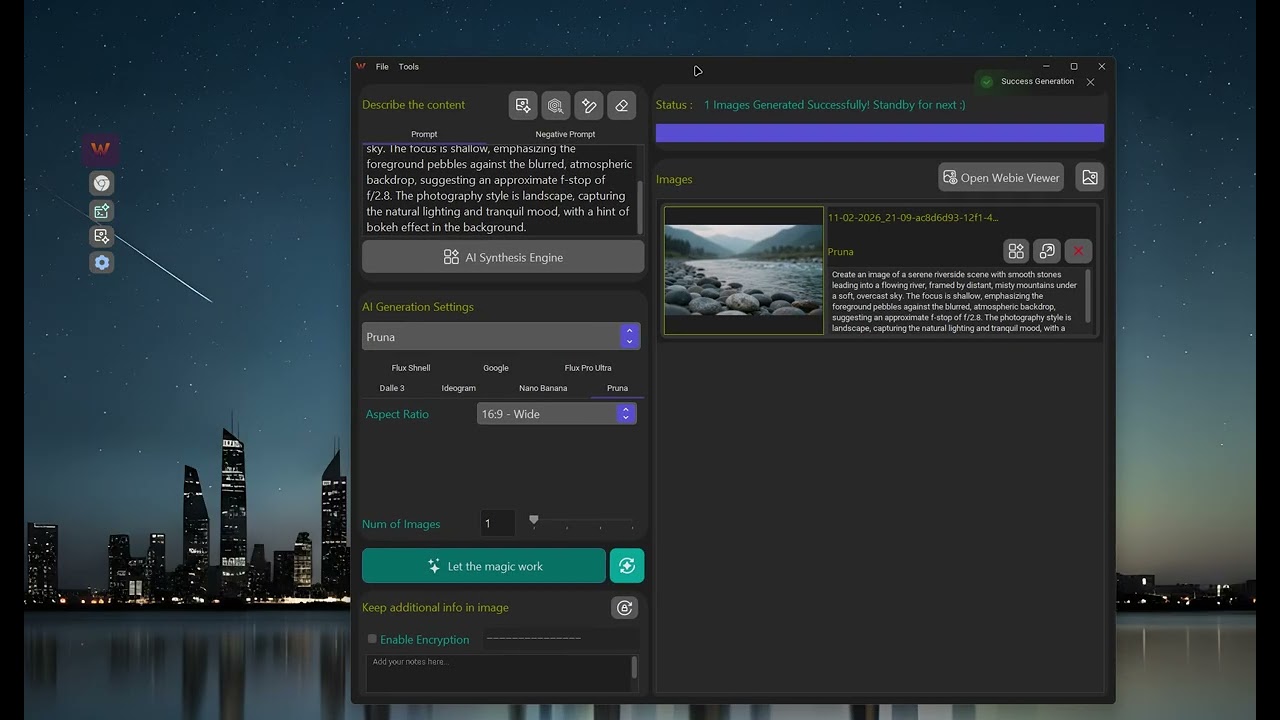1280x720 pixels.
Task: Click the Num of Images label
Action: 401,524
